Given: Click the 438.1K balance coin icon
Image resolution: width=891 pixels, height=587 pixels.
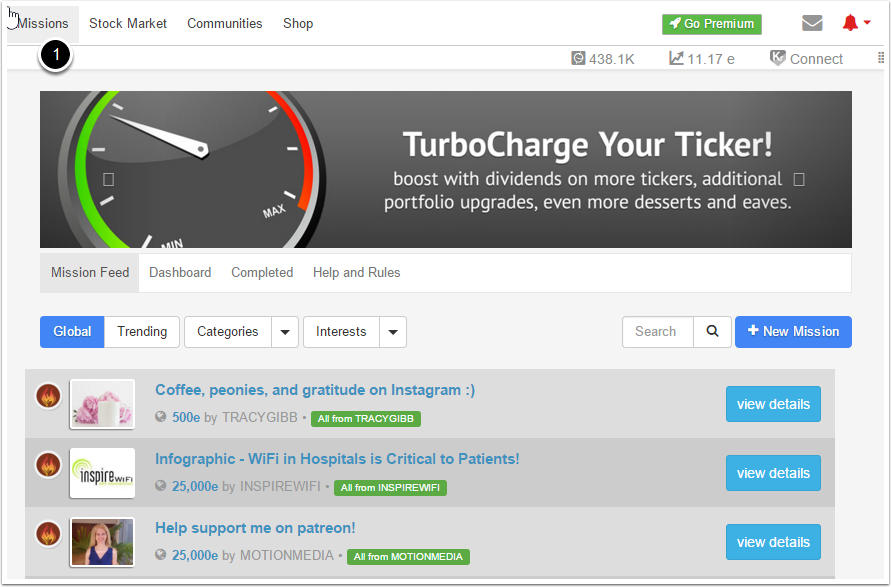Looking at the screenshot, I should click(578, 59).
